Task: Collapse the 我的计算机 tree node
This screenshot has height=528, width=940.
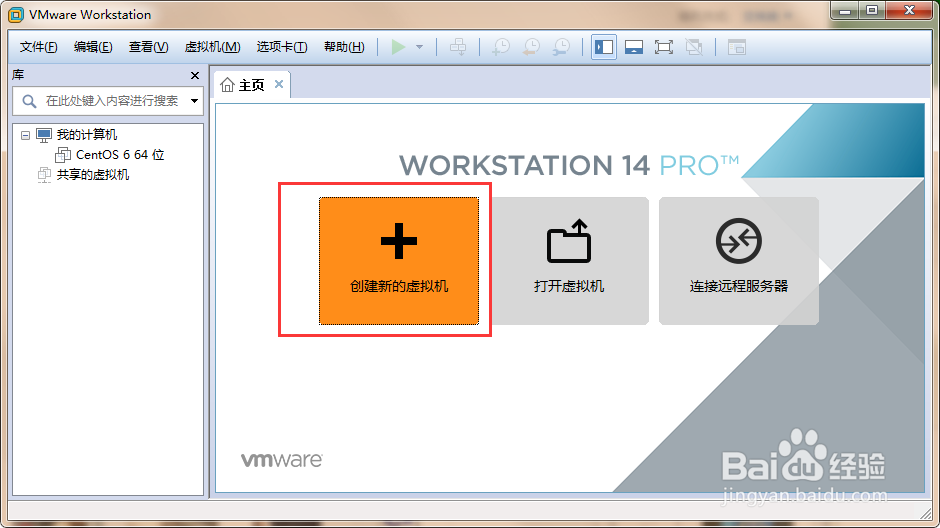Action: (x=25, y=135)
